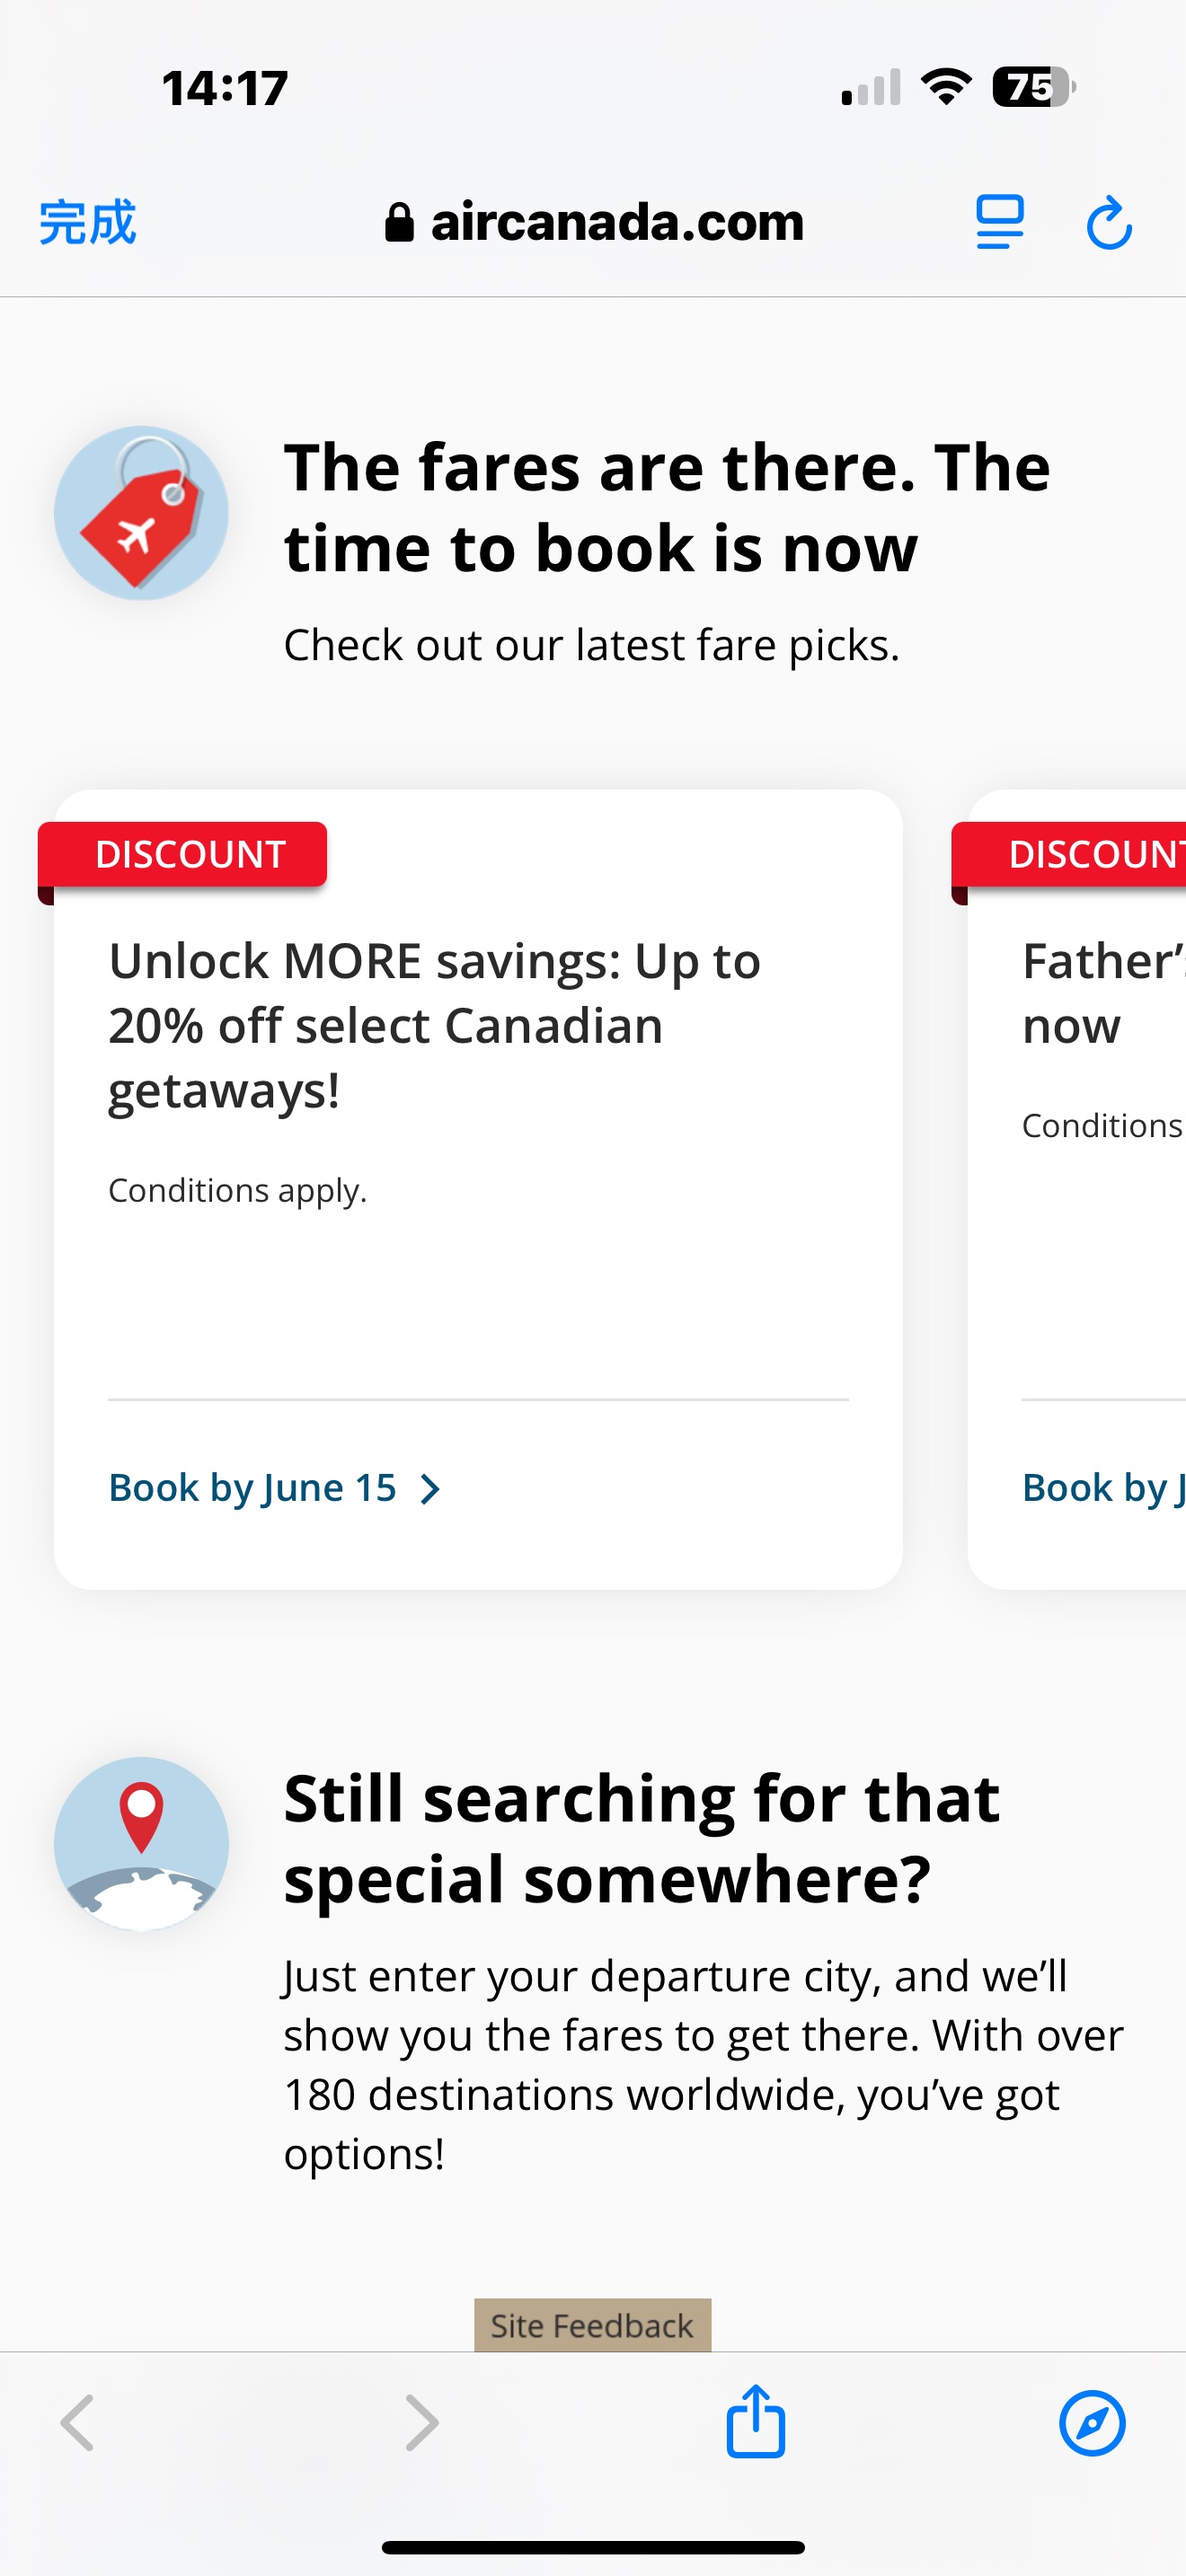Open the Safari compass browser icon
The height and width of the screenshot is (2576, 1186).
1093,2422
